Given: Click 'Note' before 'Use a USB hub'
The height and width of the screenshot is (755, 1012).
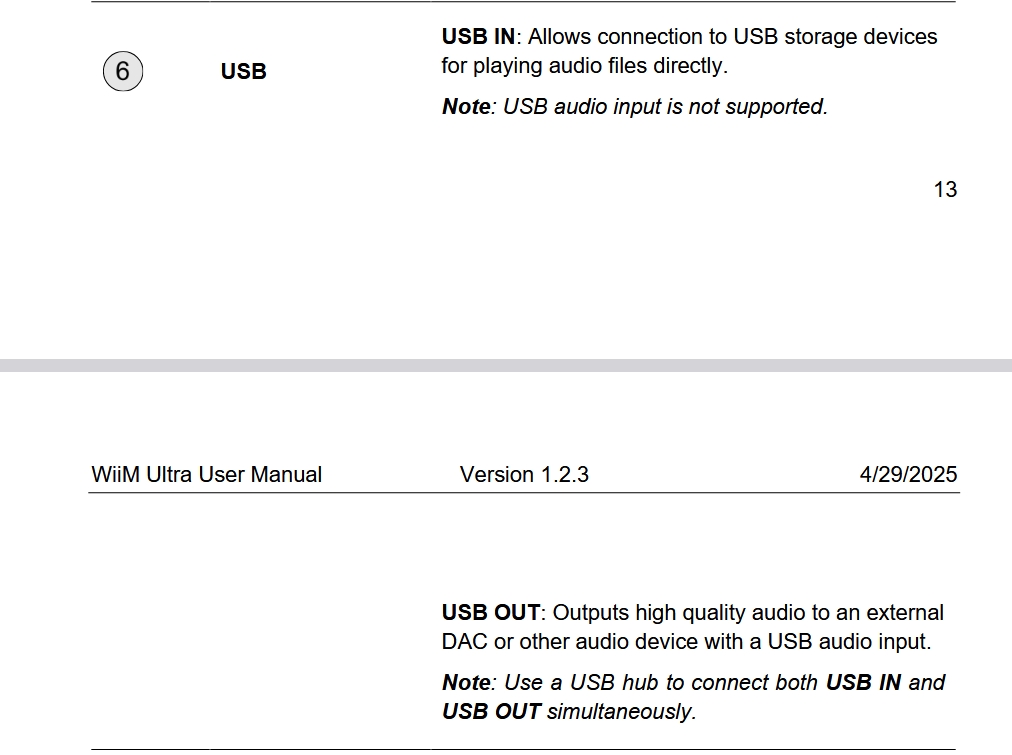Looking at the screenshot, I should pos(466,683).
